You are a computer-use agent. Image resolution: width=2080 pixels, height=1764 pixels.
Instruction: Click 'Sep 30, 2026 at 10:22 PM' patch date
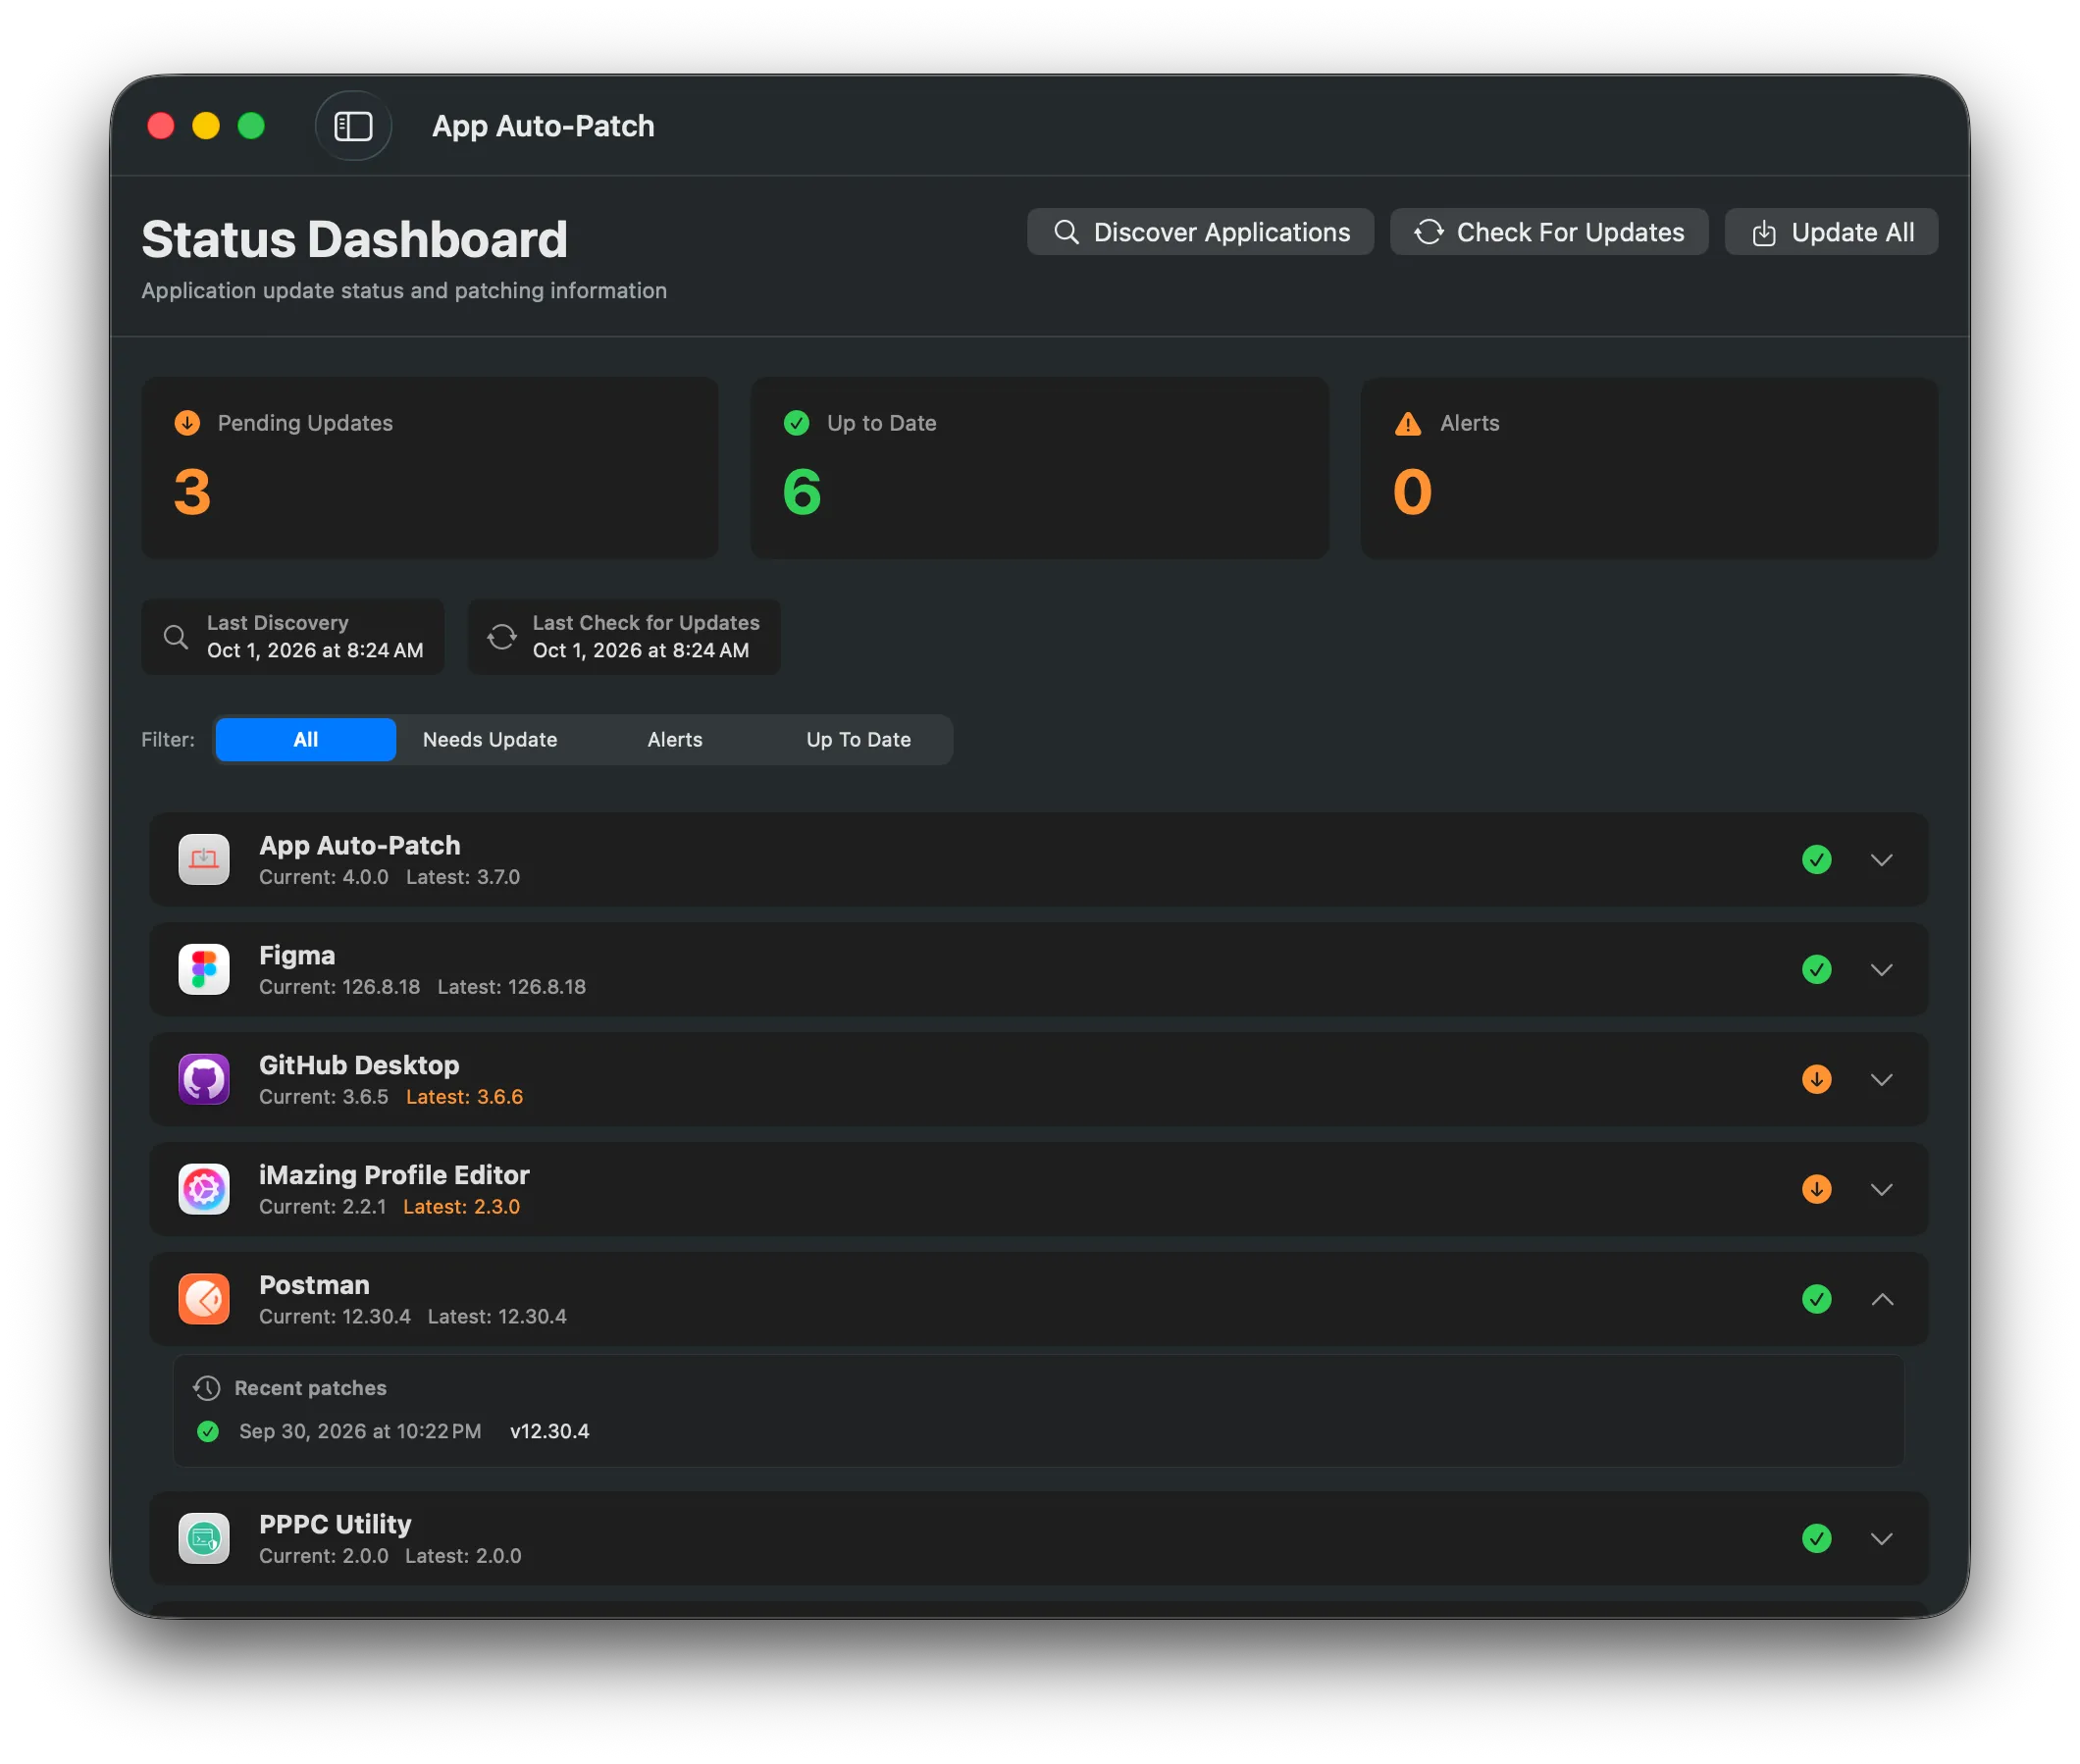click(x=360, y=1432)
